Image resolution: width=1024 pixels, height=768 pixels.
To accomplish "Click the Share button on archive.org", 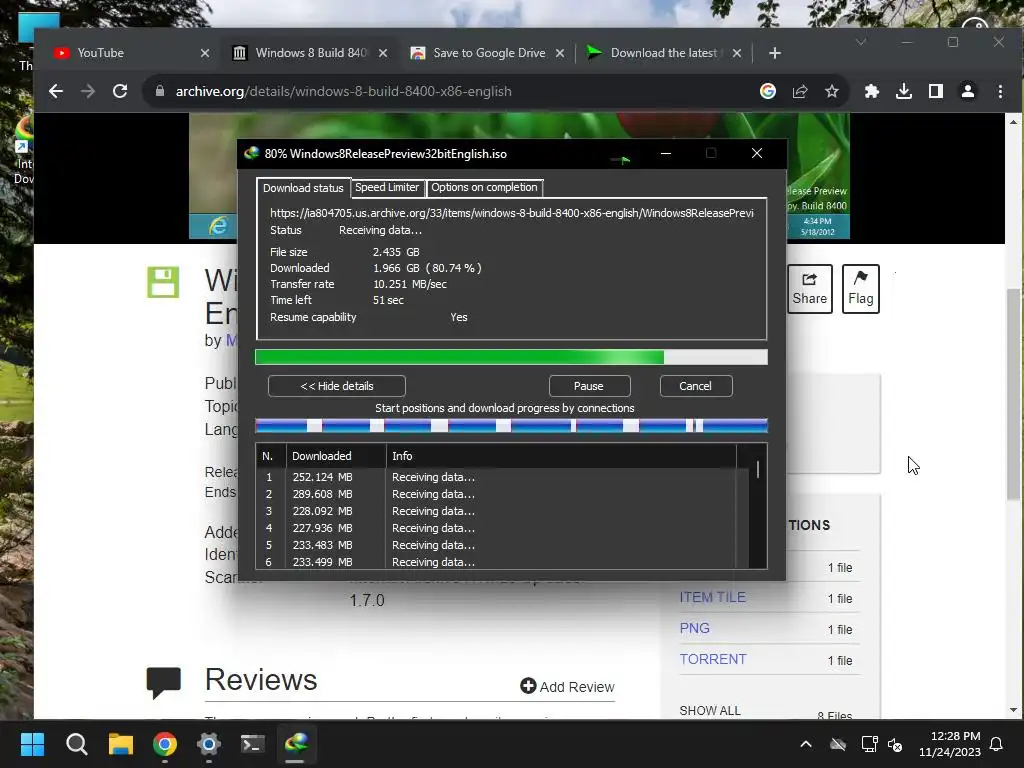I will coord(810,289).
